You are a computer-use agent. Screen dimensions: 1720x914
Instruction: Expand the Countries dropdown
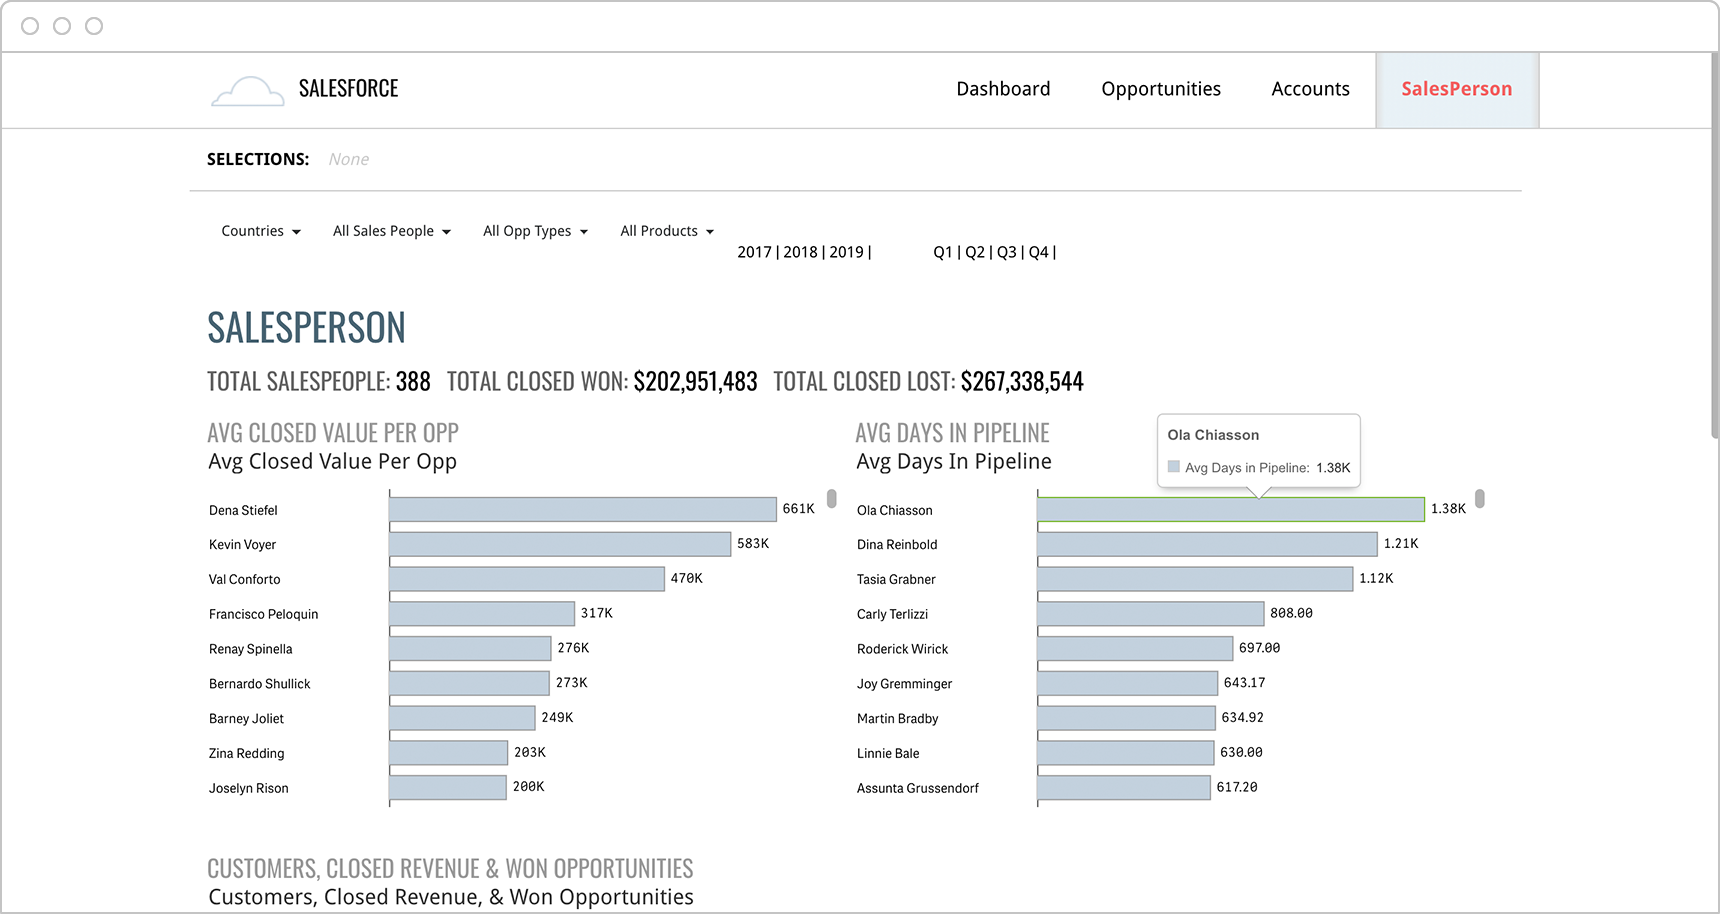[261, 231]
